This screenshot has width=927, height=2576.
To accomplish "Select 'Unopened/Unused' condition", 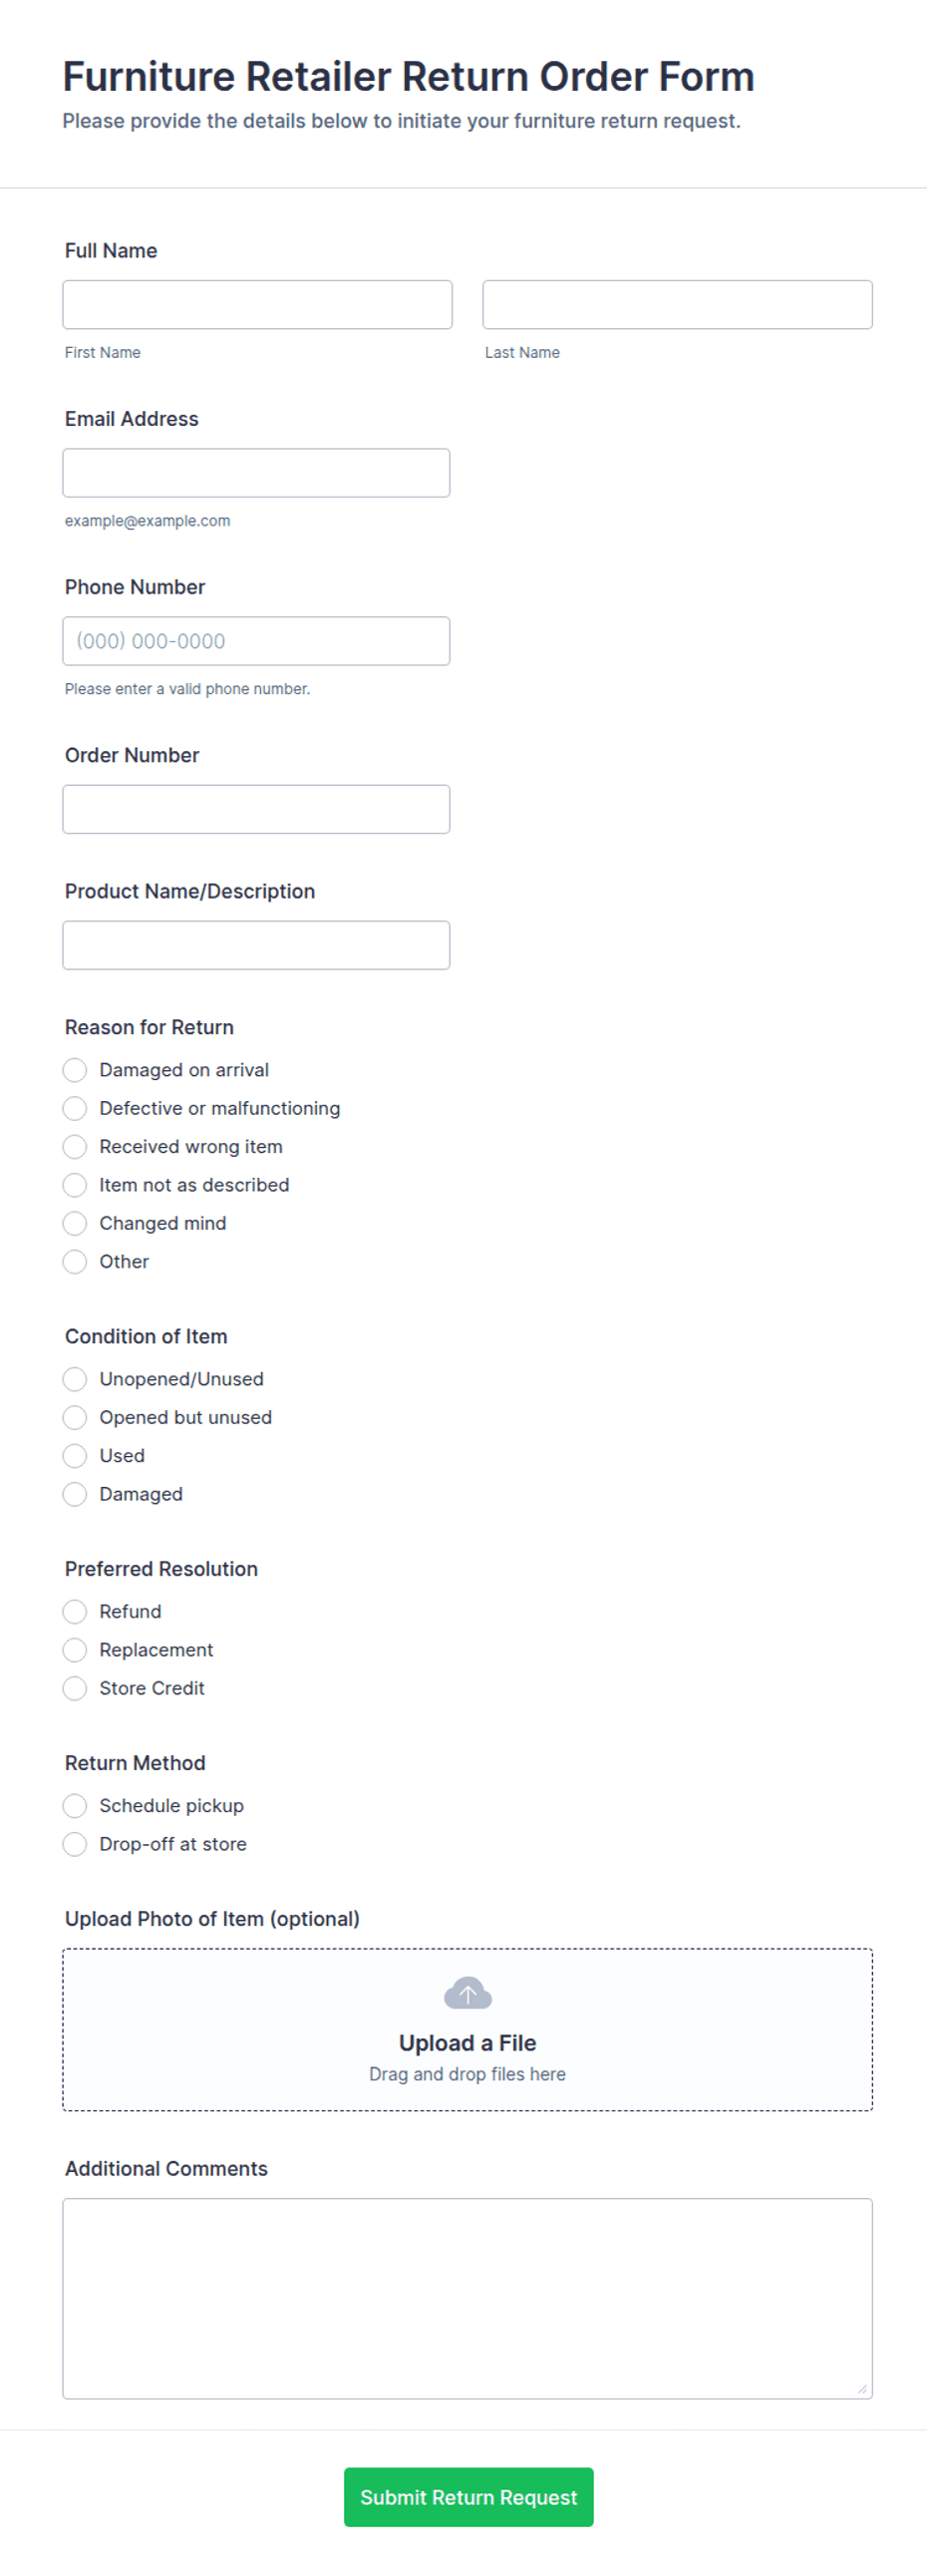I will 75,1378.
